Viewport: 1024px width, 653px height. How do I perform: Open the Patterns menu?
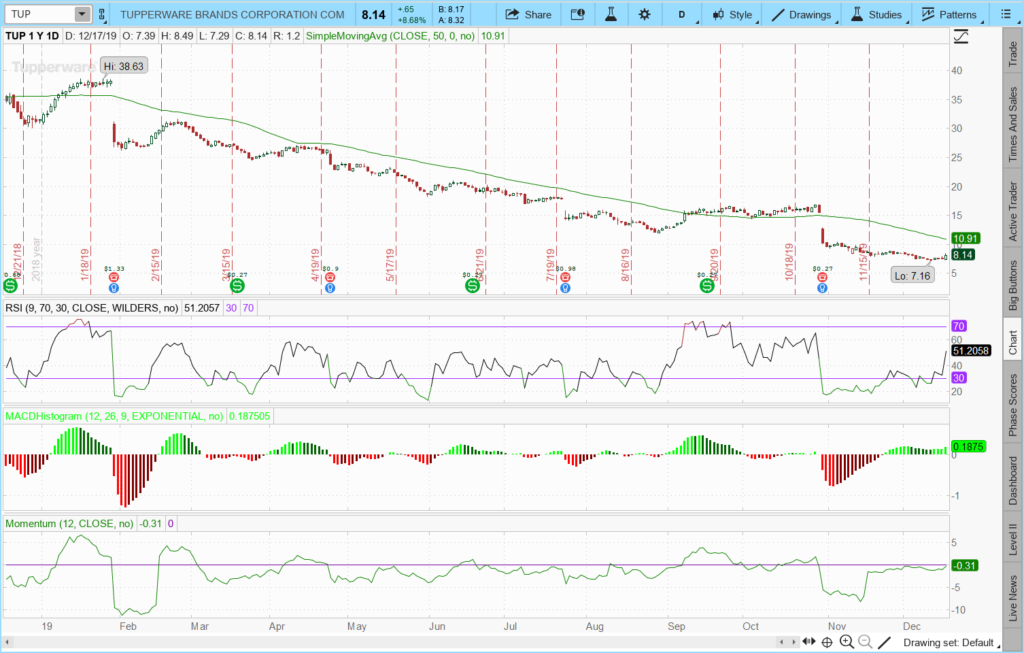coord(949,15)
